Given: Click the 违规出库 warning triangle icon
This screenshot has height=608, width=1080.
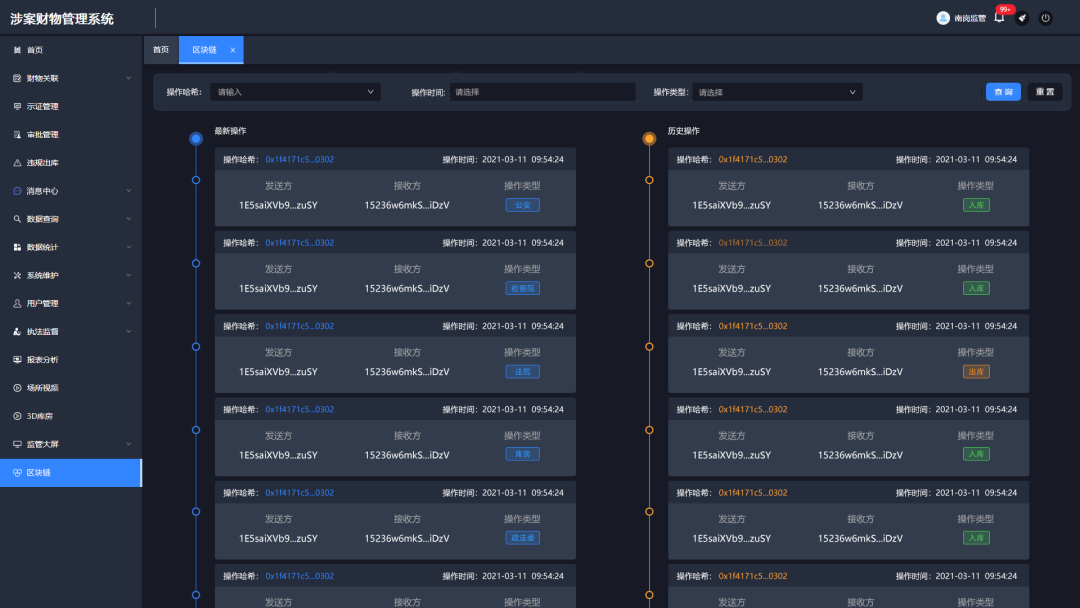Looking at the screenshot, I should tap(17, 163).
